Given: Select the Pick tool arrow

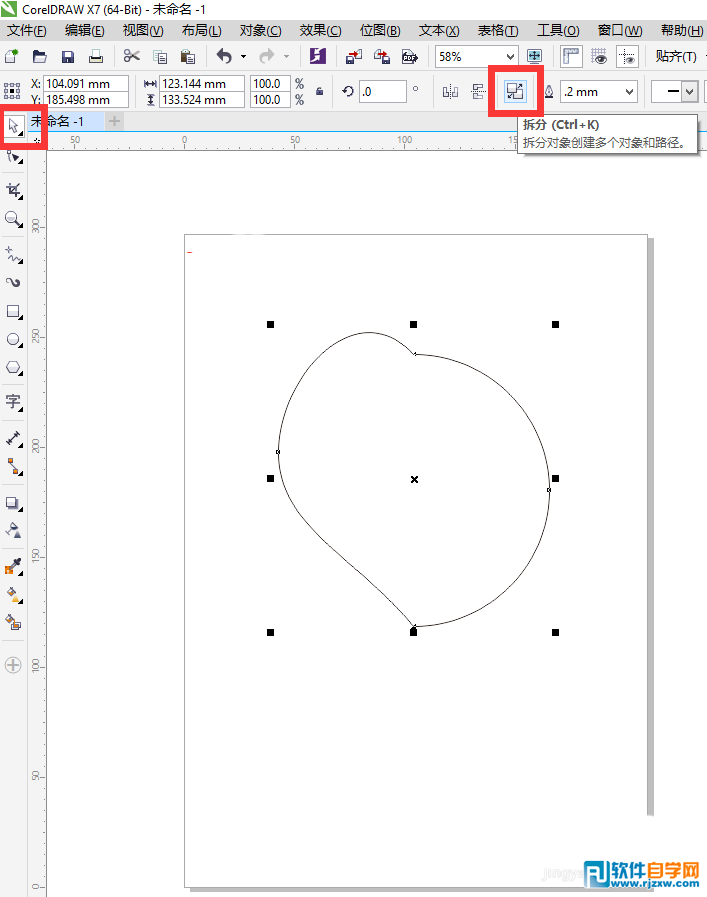Looking at the screenshot, I should point(13,125).
